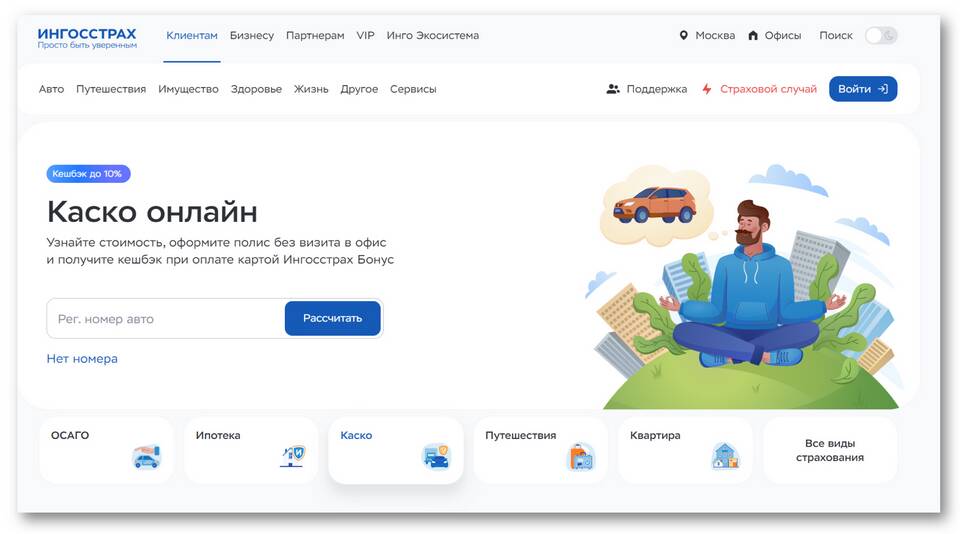The image size is (960, 534).
Task: Open the Инго Экосистема tab
Action: (433, 36)
